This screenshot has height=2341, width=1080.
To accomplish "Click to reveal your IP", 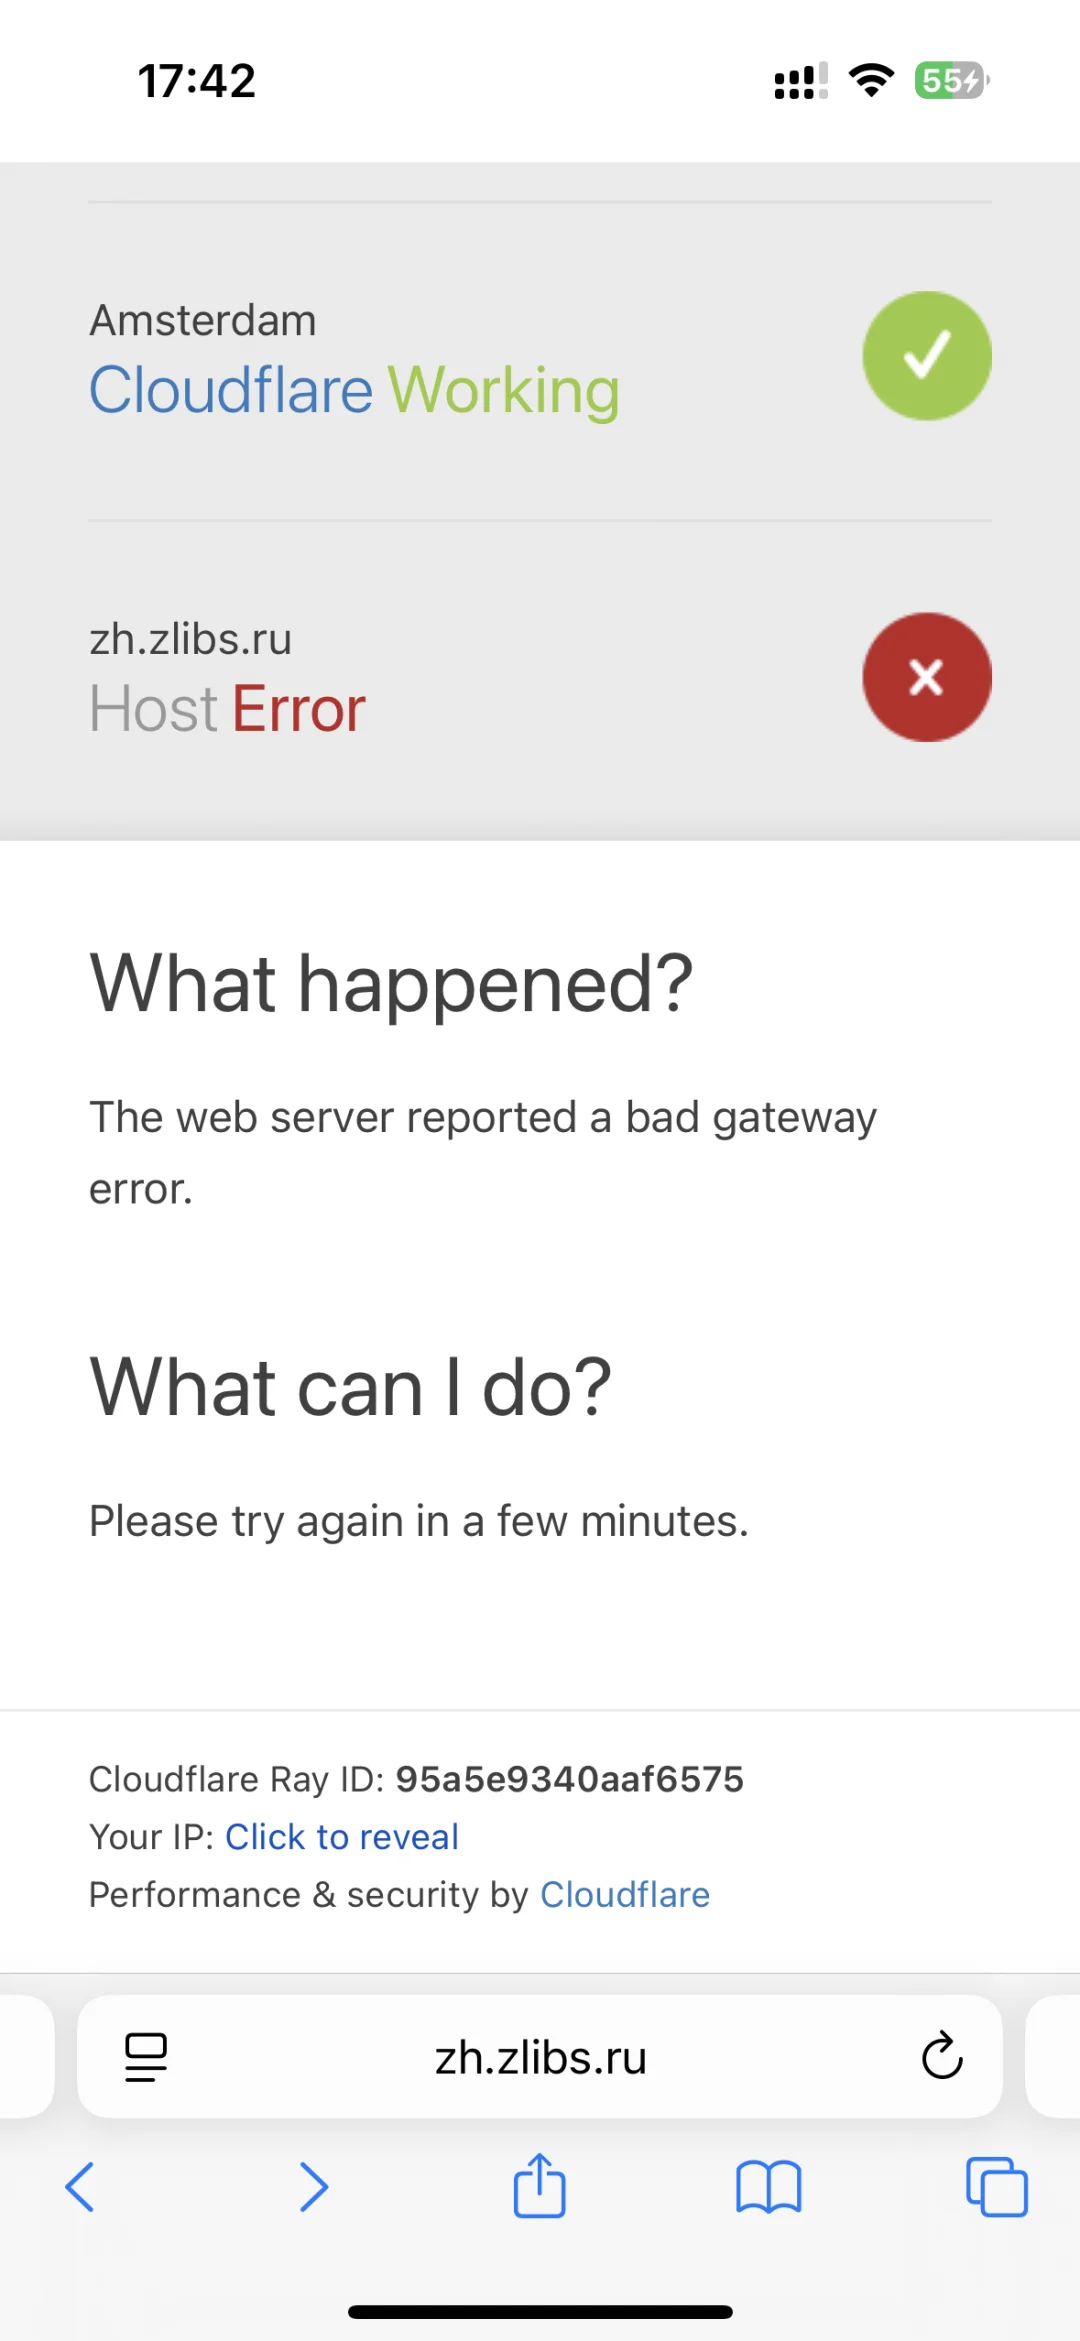I will 342,1837.
